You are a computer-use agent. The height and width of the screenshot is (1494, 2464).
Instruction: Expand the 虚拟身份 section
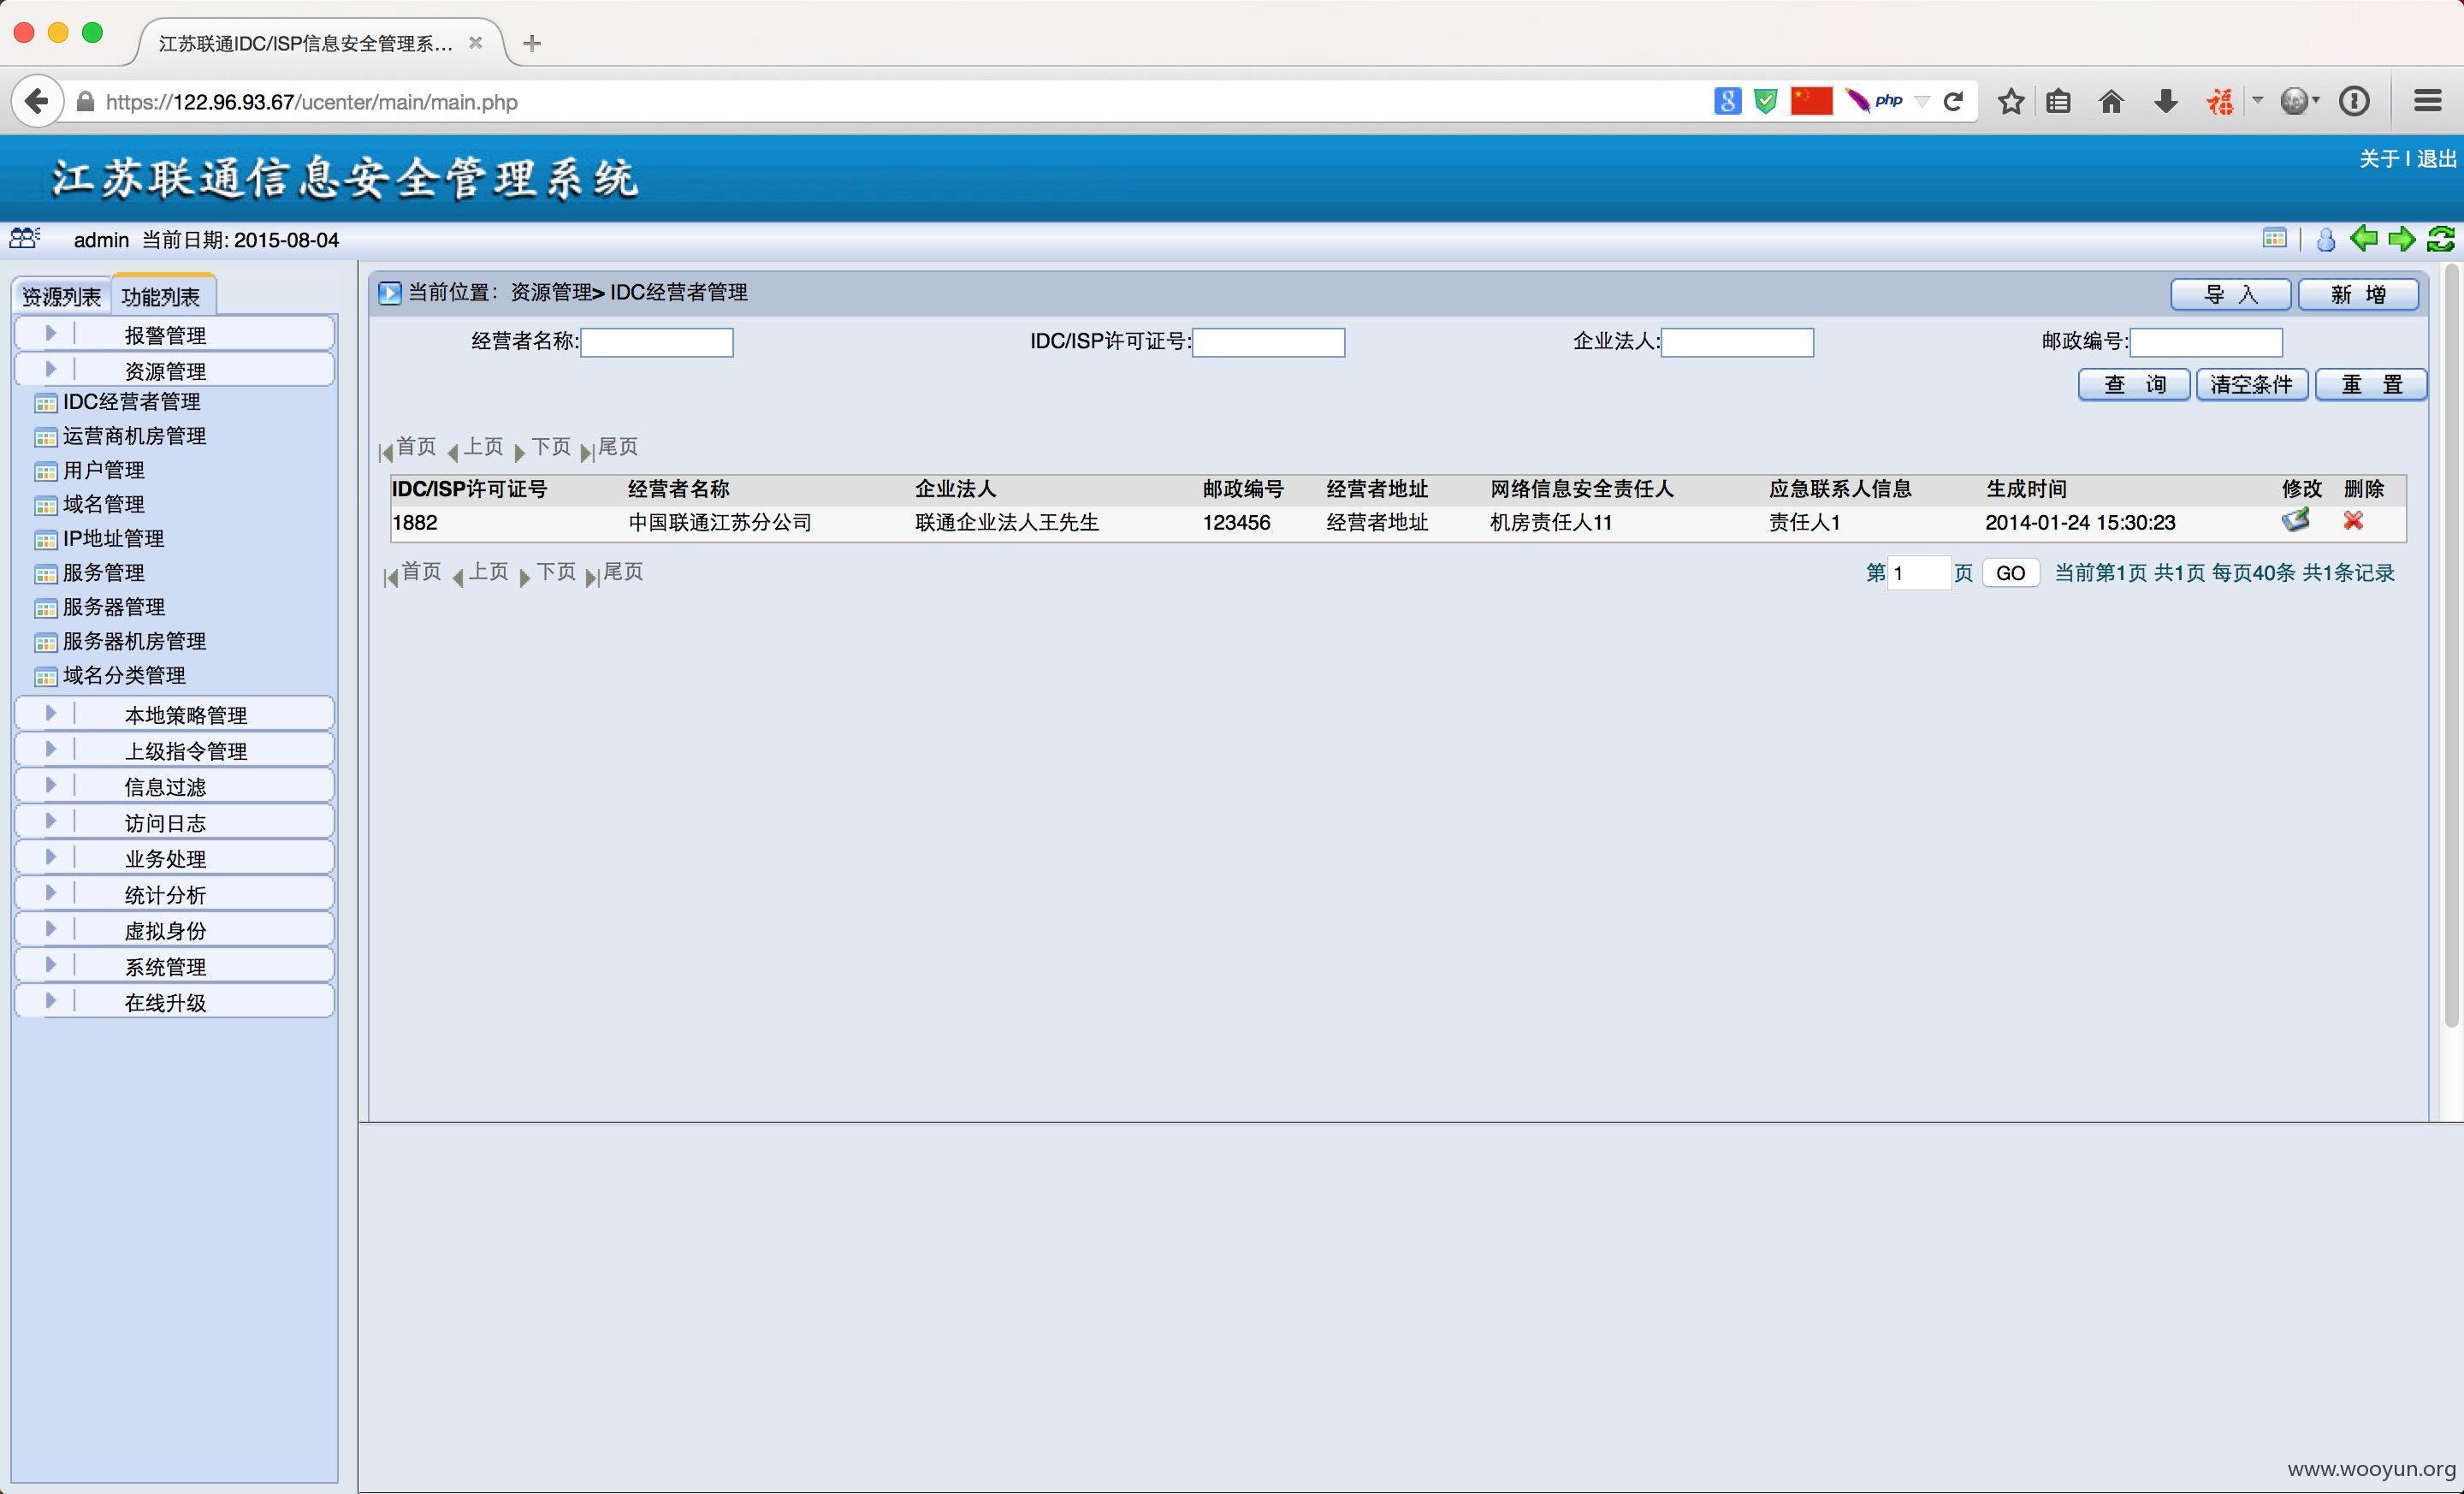[x=174, y=930]
